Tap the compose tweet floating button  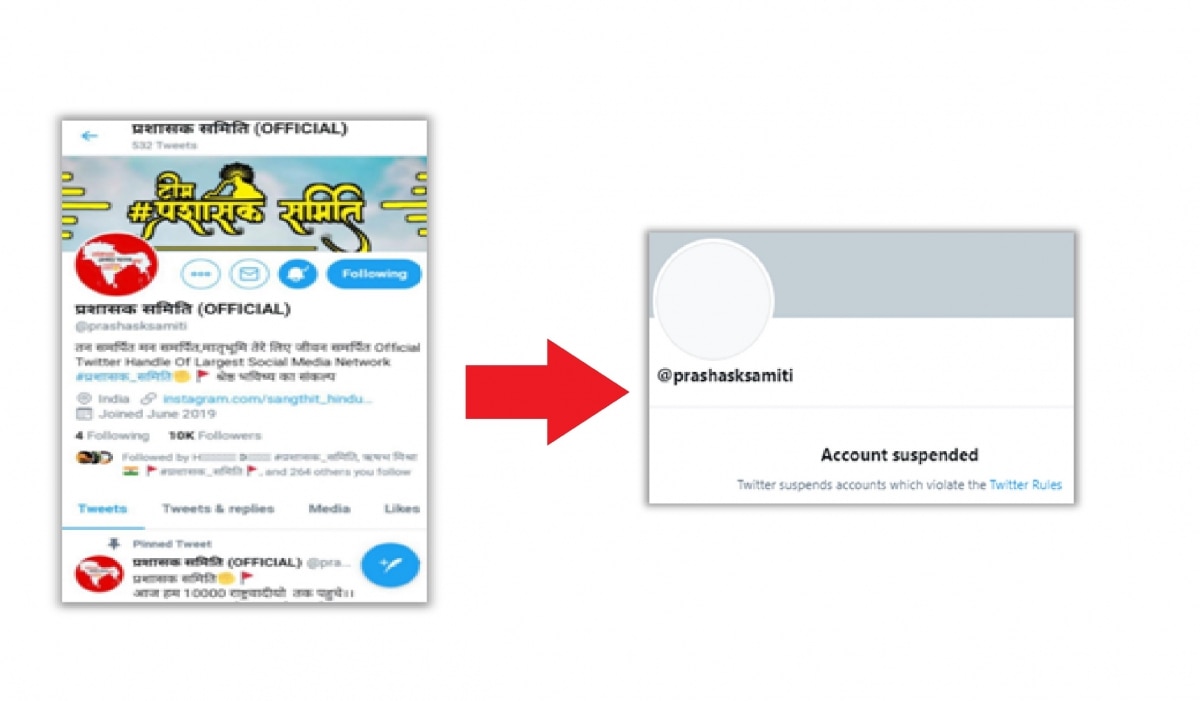click(x=390, y=565)
